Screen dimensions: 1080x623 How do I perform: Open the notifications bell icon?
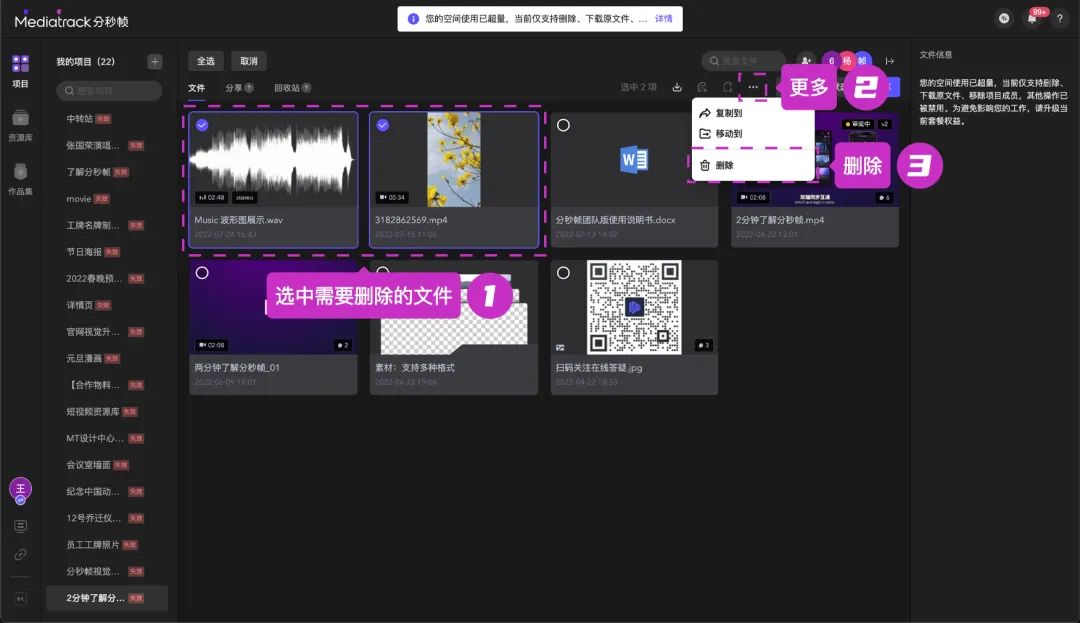(x=1032, y=19)
